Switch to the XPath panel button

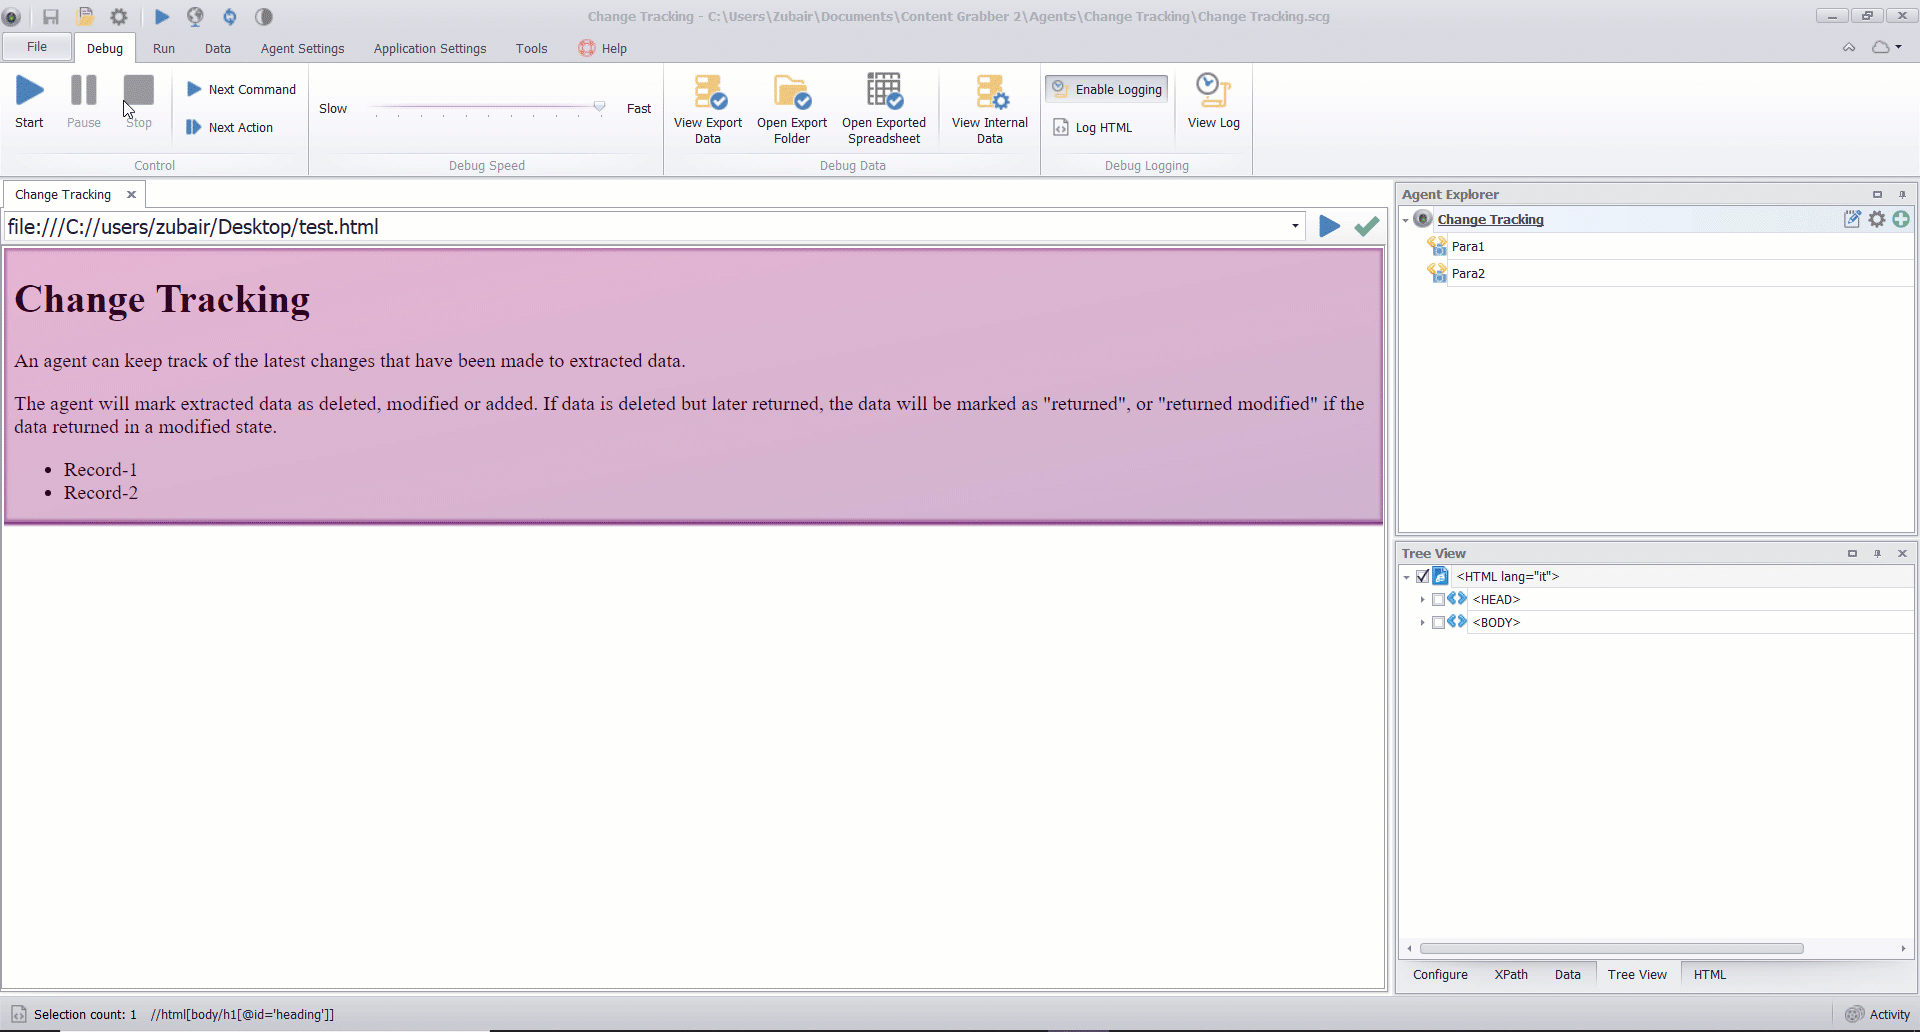tap(1511, 974)
